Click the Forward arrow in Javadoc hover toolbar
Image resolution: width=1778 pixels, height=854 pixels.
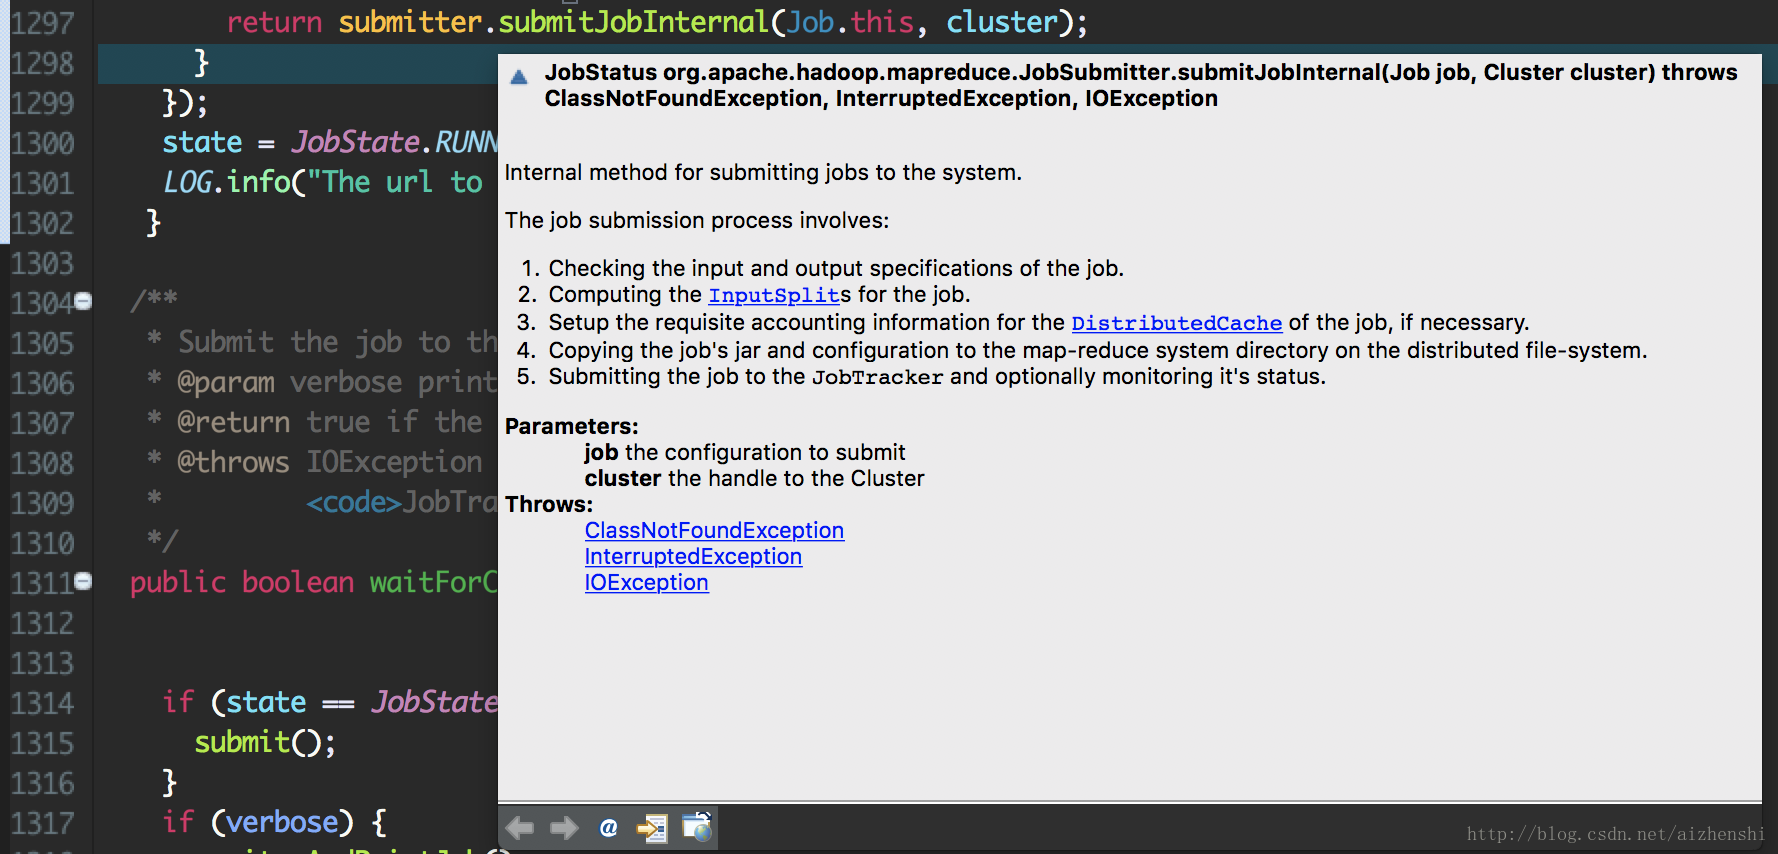[564, 827]
